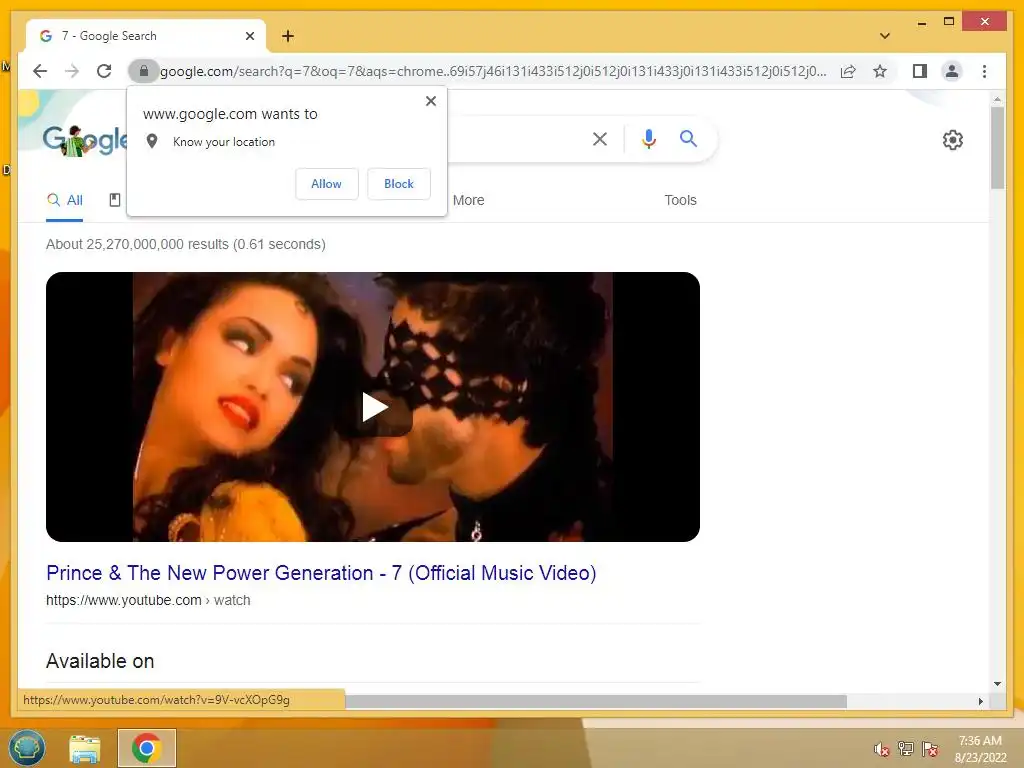Open the Windows Start button
The height and width of the screenshot is (768, 1024).
[27, 748]
